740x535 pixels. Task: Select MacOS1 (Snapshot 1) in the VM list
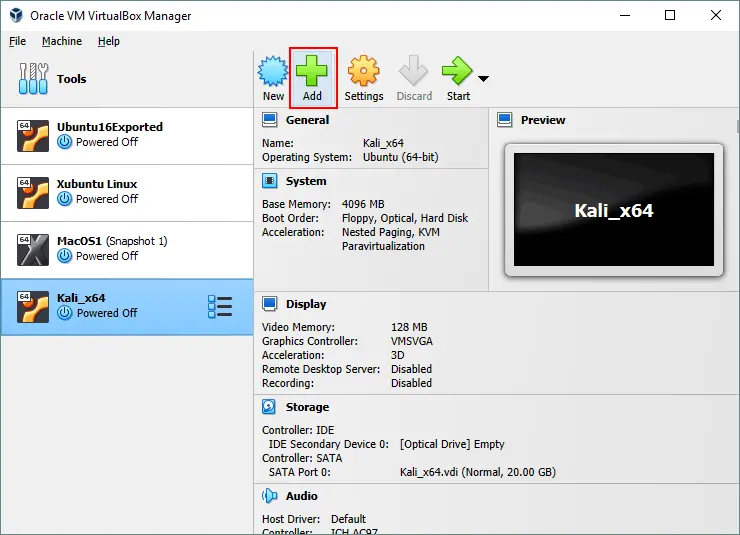pos(127,250)
